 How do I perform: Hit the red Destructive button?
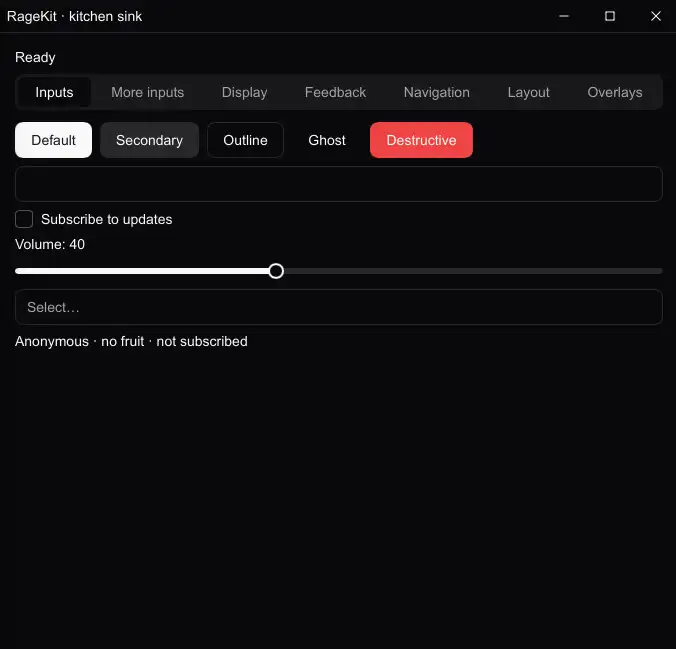coord(421,140)
